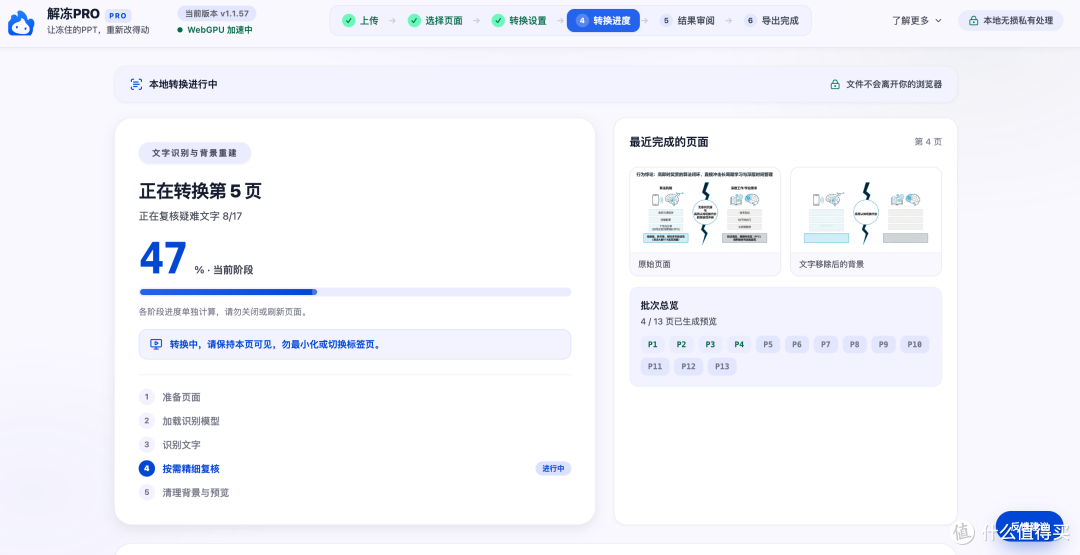
Task: Click the 第 4 页 label
Action: (x=928, y=141)
